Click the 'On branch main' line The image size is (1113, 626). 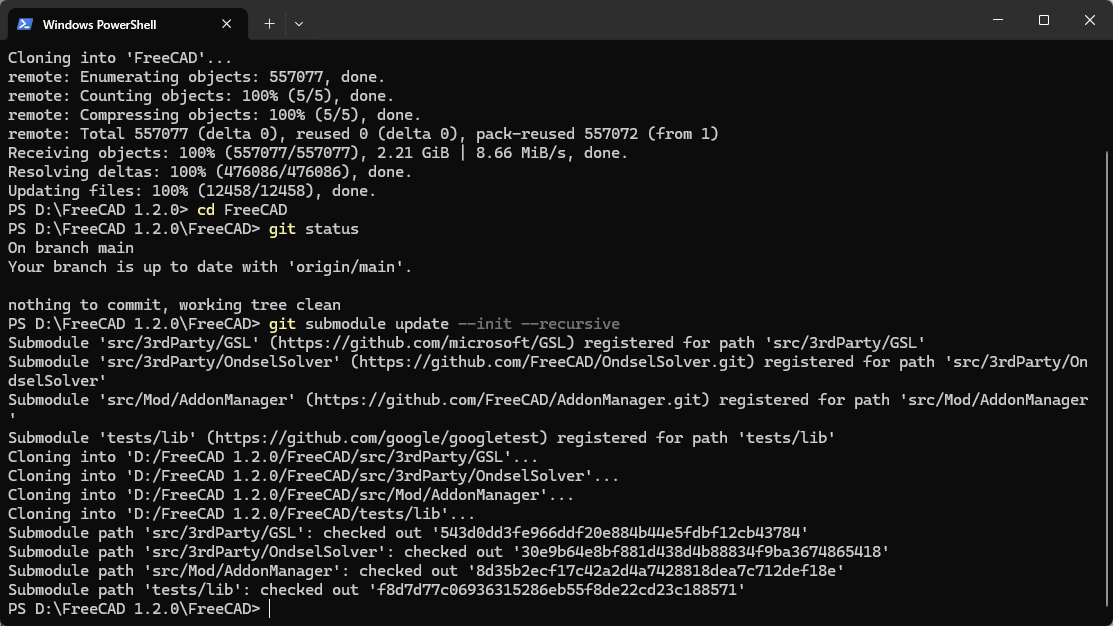click(x=71, y=248)
